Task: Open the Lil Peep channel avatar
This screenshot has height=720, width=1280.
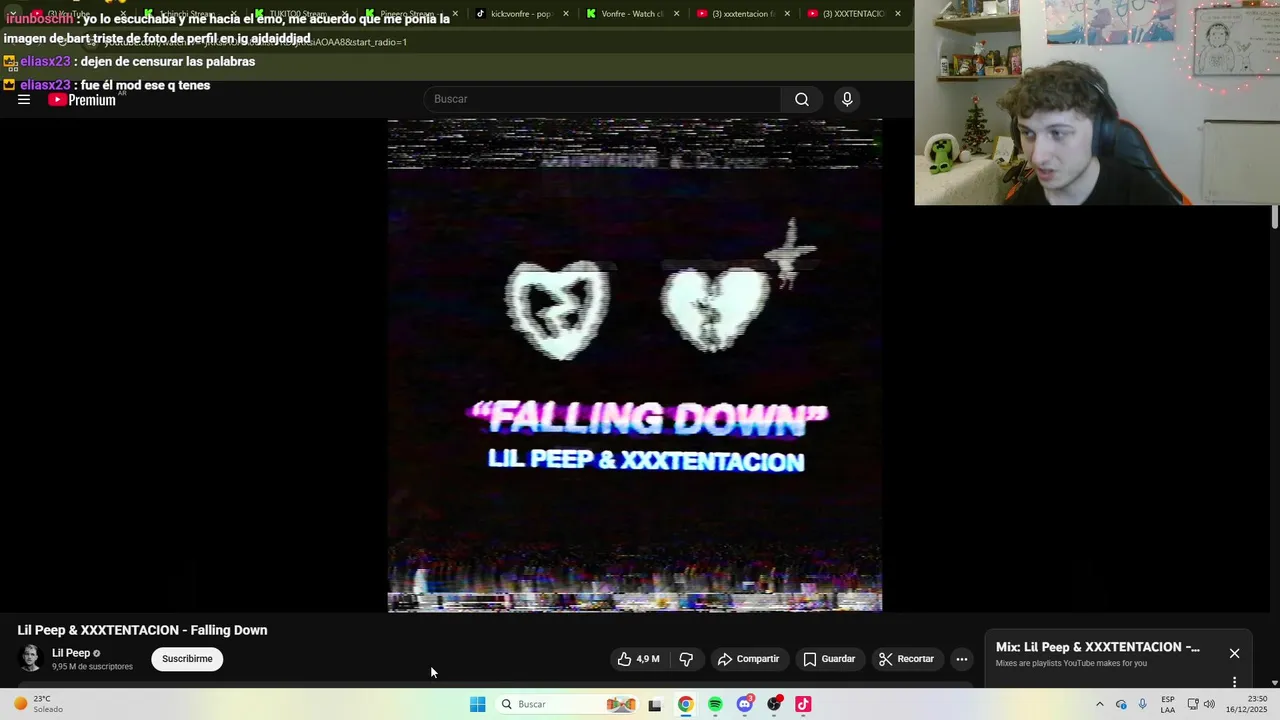Action: pos(31,658)
